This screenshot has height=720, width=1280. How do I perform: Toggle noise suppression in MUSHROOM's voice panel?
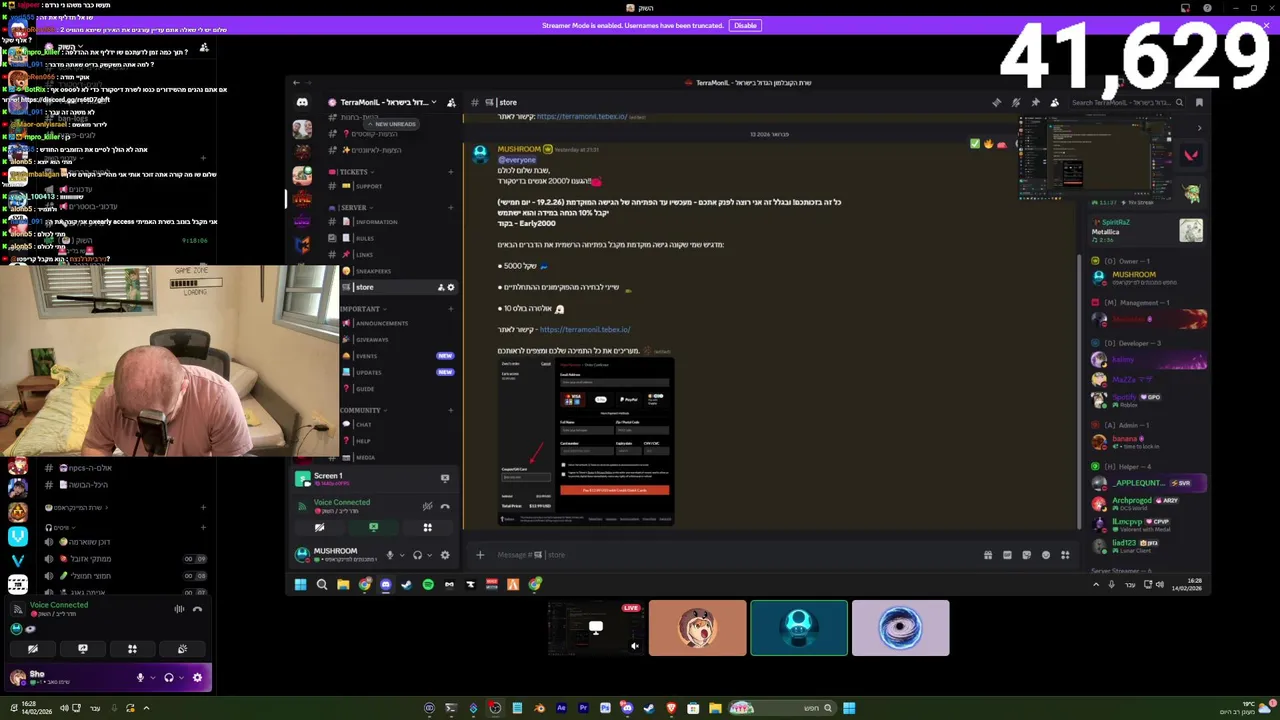click(x=427, y=506)
